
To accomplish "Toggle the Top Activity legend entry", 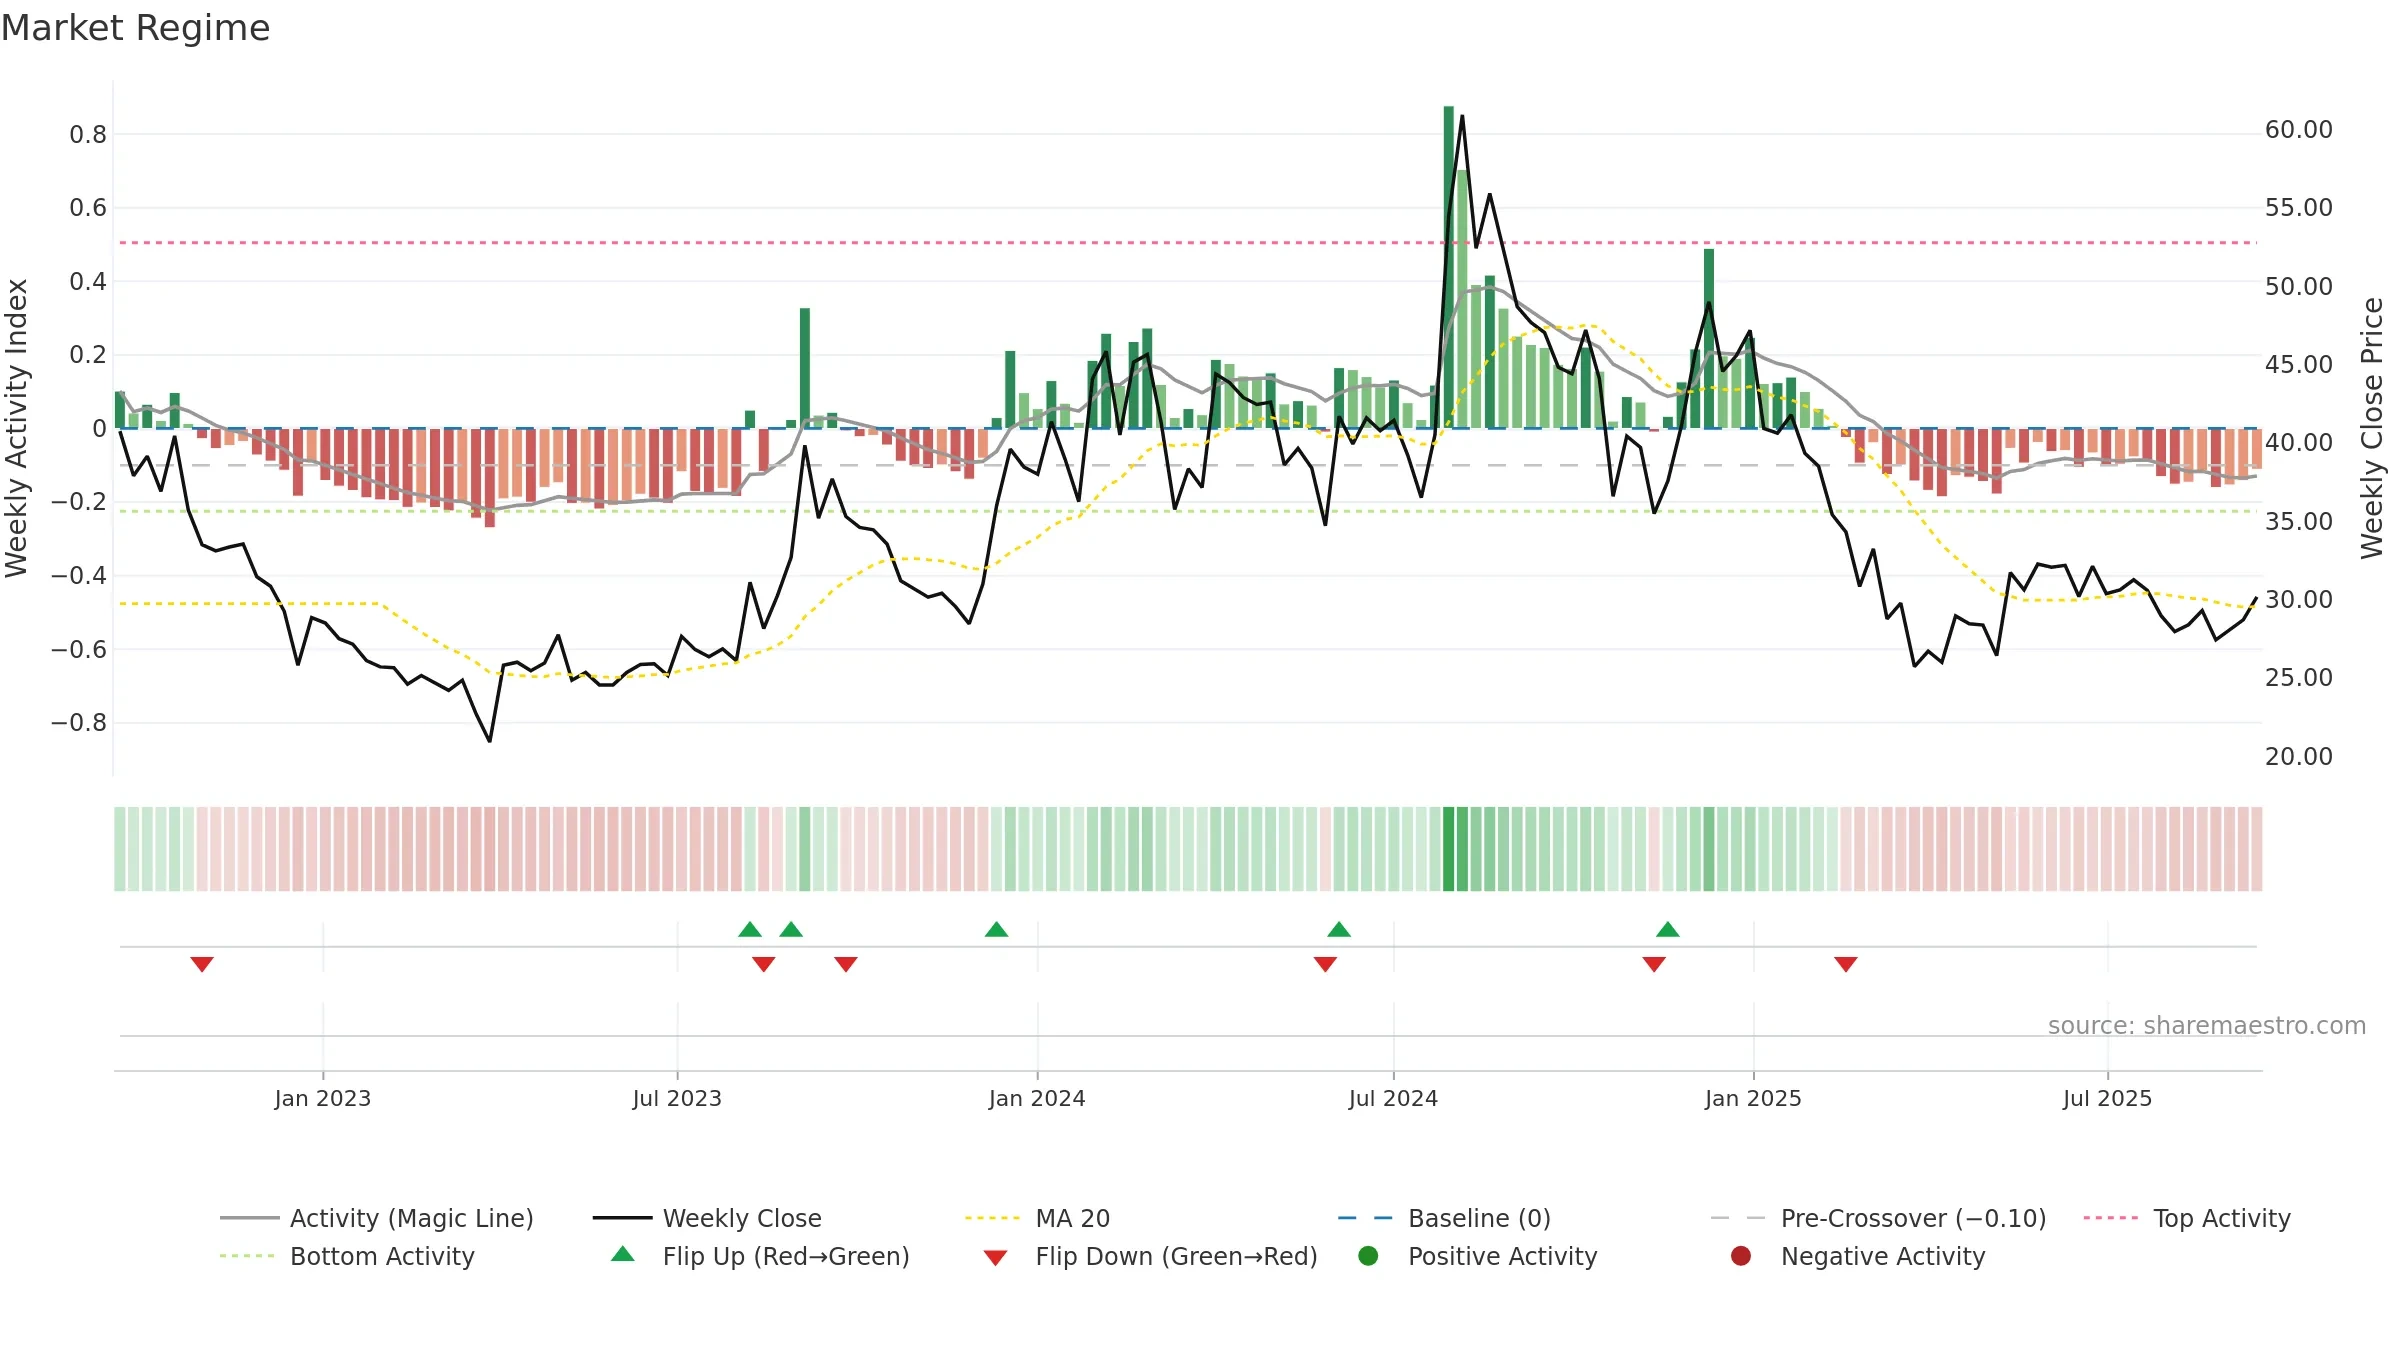I will click(x=2187, y=1218).
